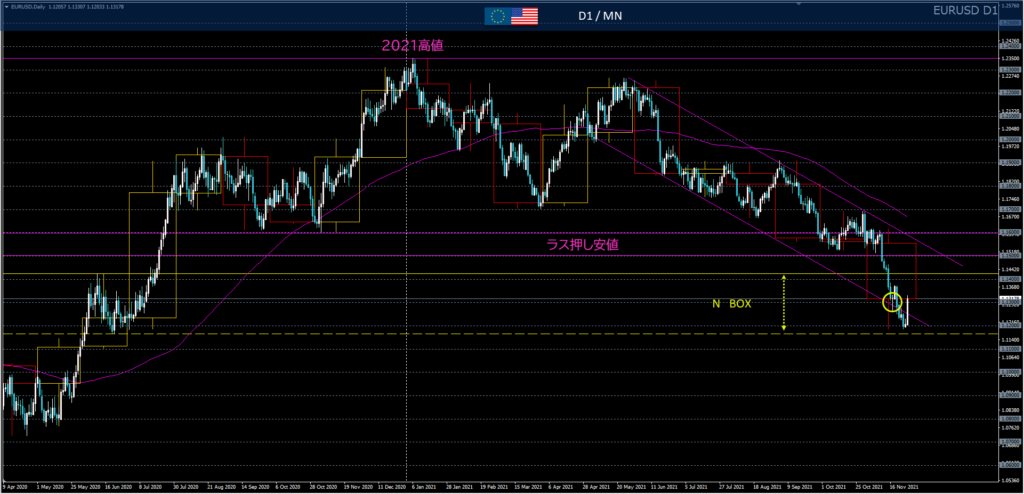Click the "9 Apr 2020" date on the time axis

pyautogui.click(x=14, y=487)
